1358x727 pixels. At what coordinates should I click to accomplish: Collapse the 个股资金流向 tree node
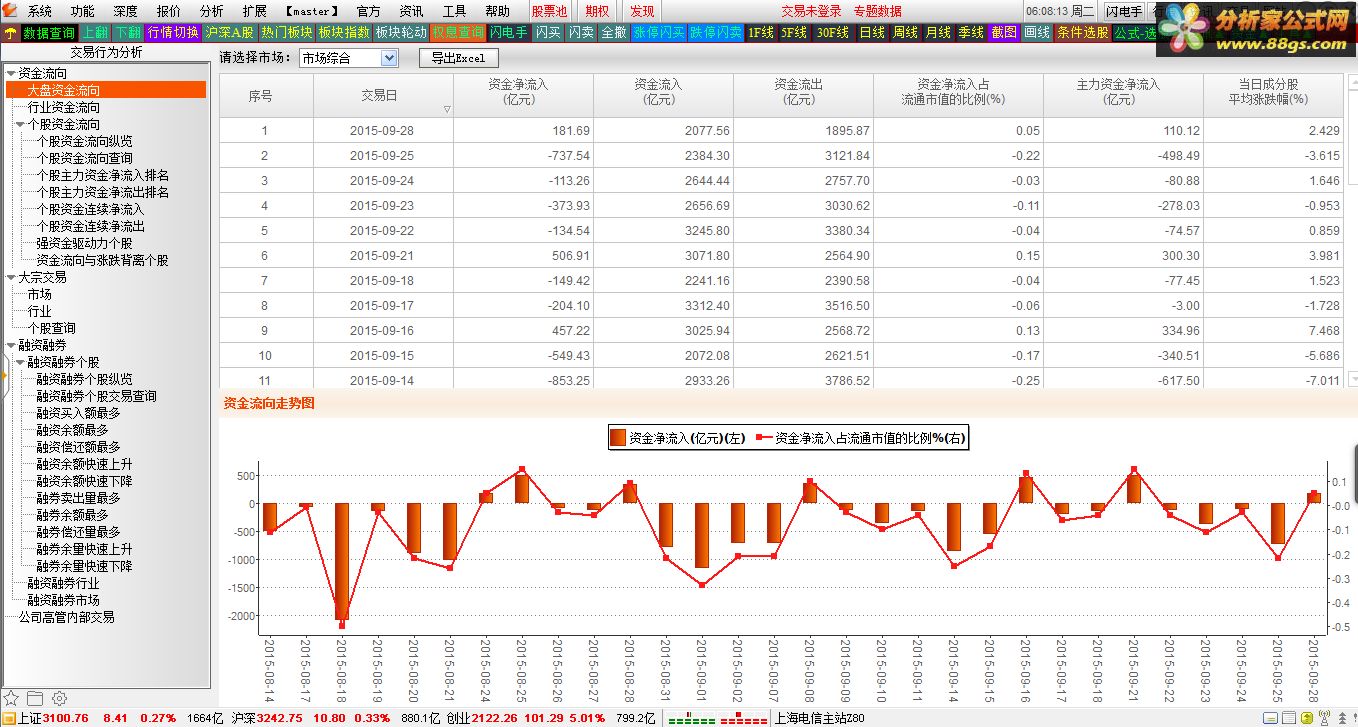(x=20, y=125)
